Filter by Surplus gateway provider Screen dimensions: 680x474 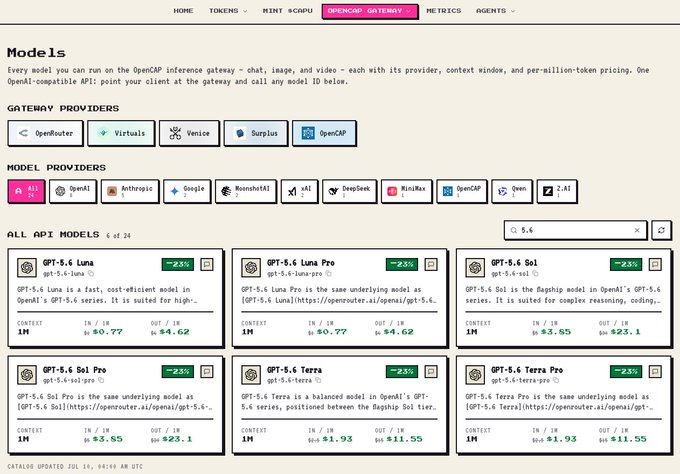256,133
